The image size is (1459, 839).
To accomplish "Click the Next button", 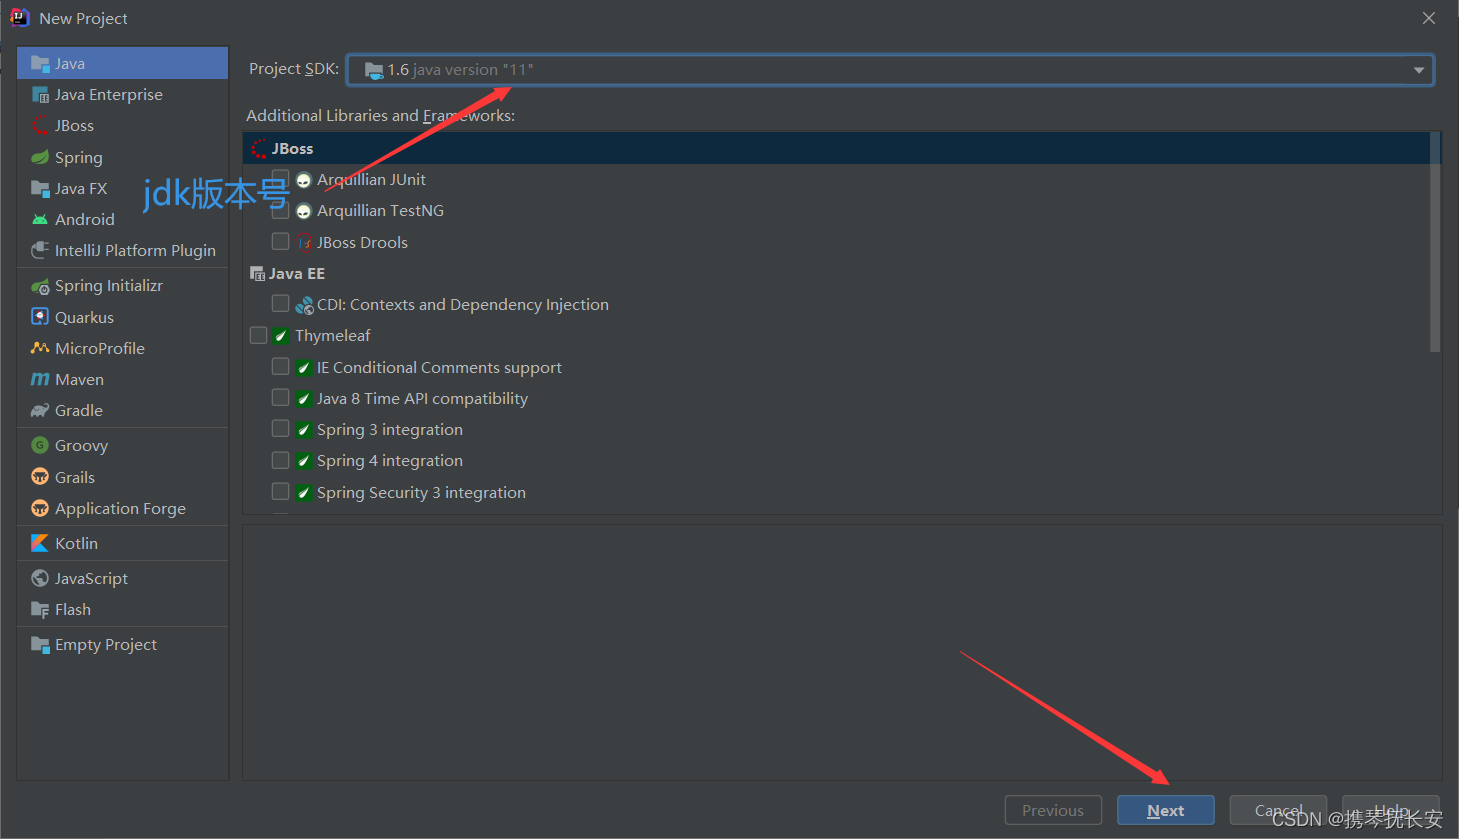I will click(1165, 811).
